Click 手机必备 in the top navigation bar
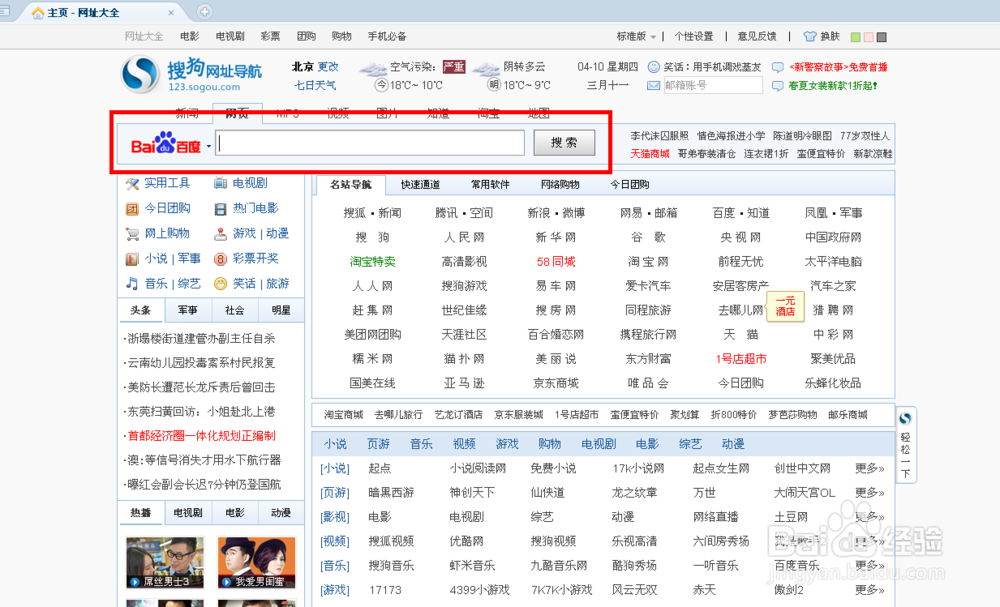The image size is (1000, 607). (x=387, y=36)
